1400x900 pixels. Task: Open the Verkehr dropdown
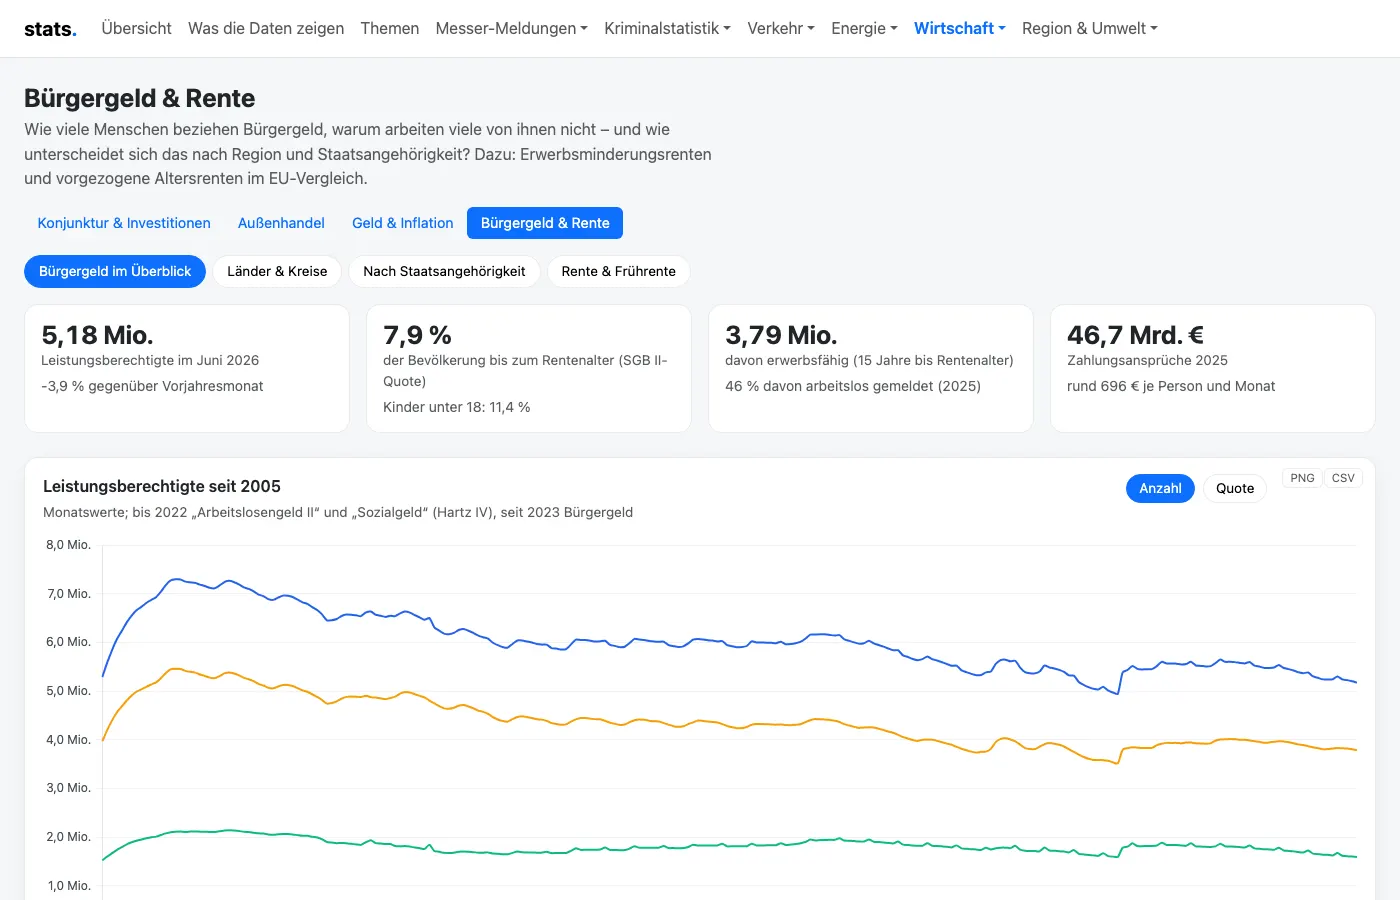click(781, 29)
